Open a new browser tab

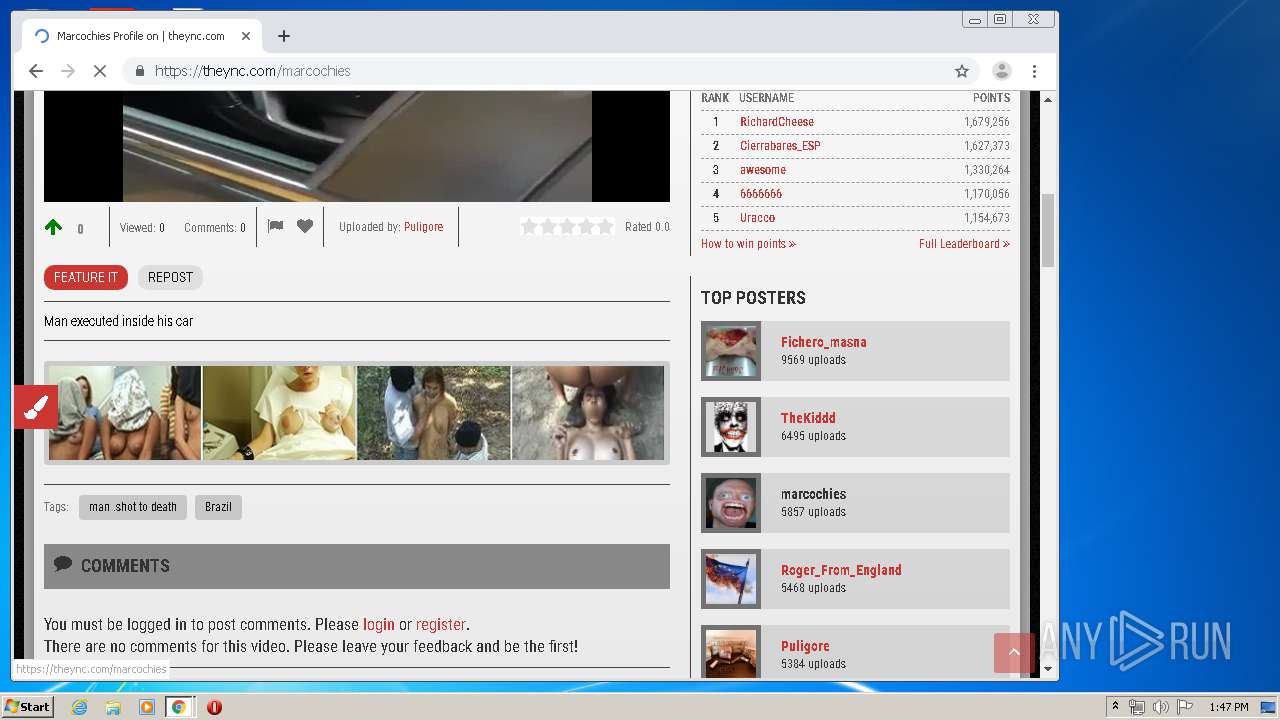(x=284, y=36)
